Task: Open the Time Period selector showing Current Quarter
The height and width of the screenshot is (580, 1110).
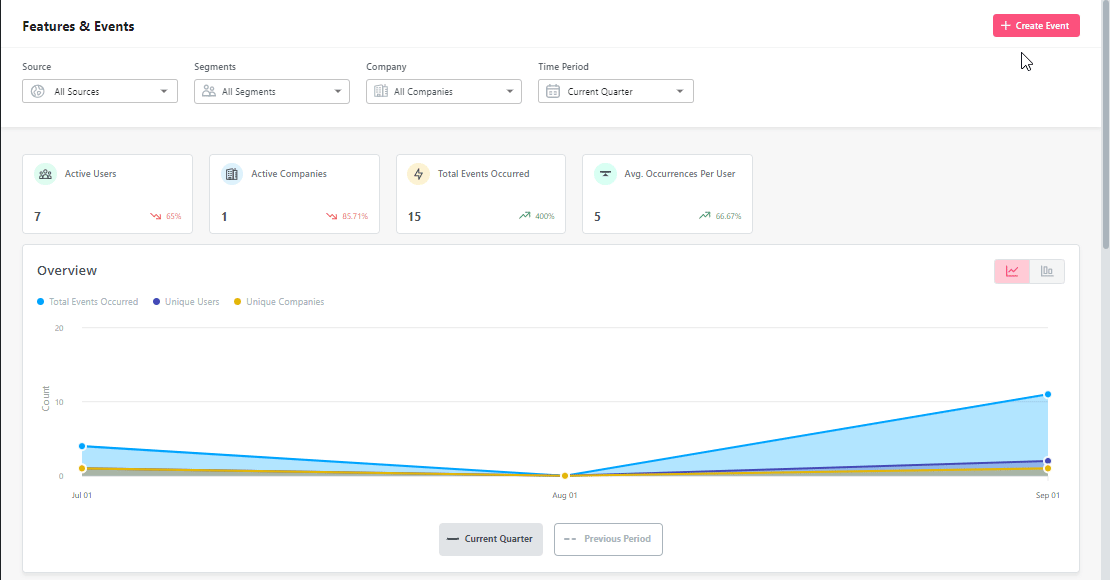Action: click(615, 91)
